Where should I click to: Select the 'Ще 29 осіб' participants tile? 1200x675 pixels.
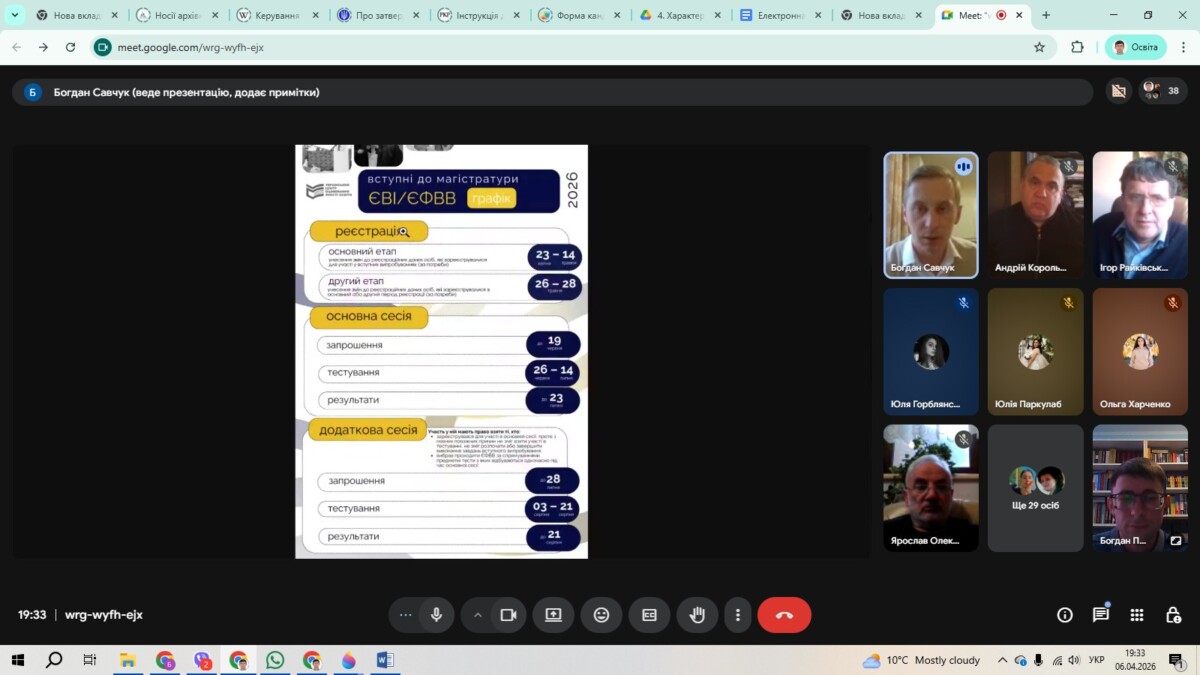coord(1035,488)
